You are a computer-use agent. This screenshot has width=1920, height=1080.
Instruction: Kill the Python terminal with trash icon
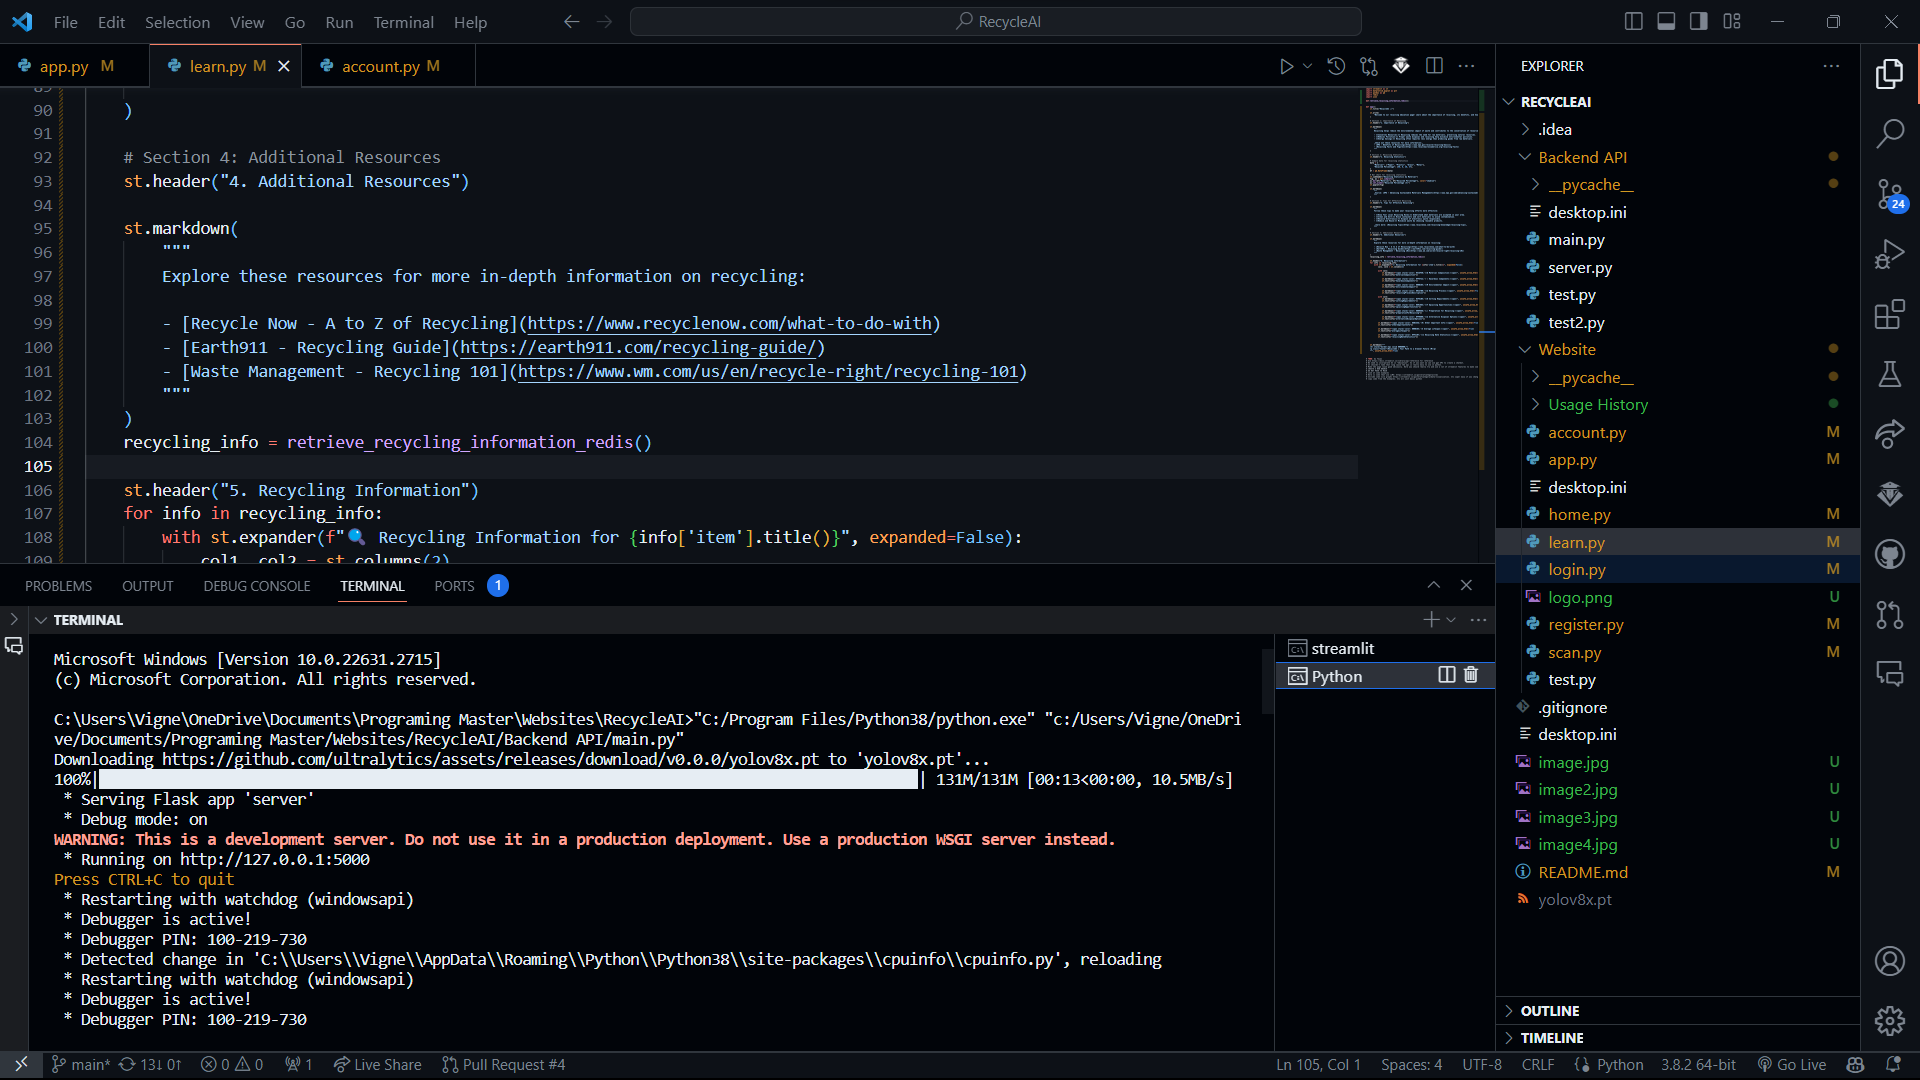pyautogui.click(x=1471, y=675)
